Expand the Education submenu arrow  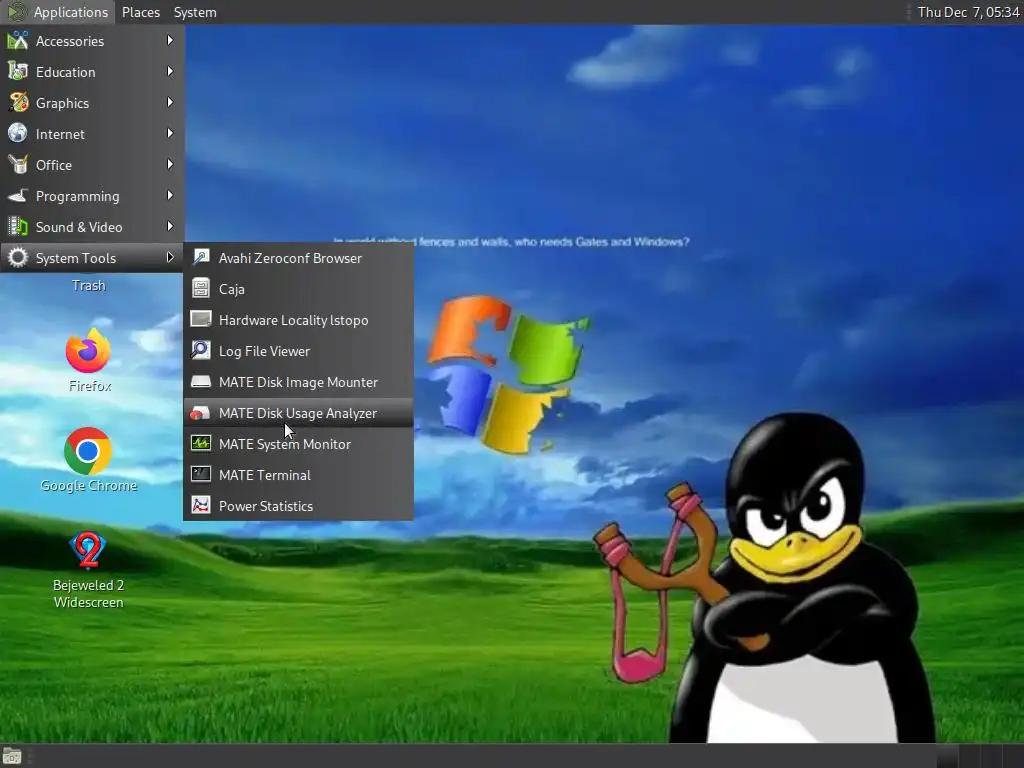170,71
